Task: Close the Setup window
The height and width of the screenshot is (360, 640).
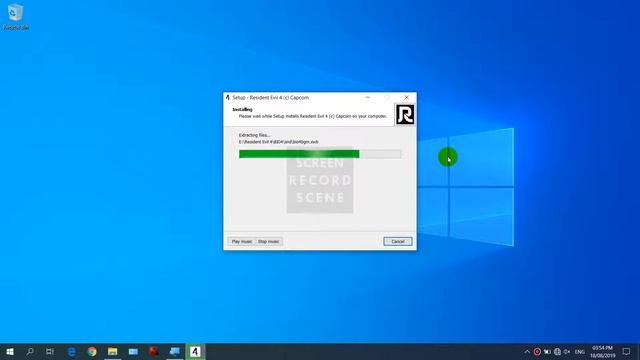Action: (407, 98)
